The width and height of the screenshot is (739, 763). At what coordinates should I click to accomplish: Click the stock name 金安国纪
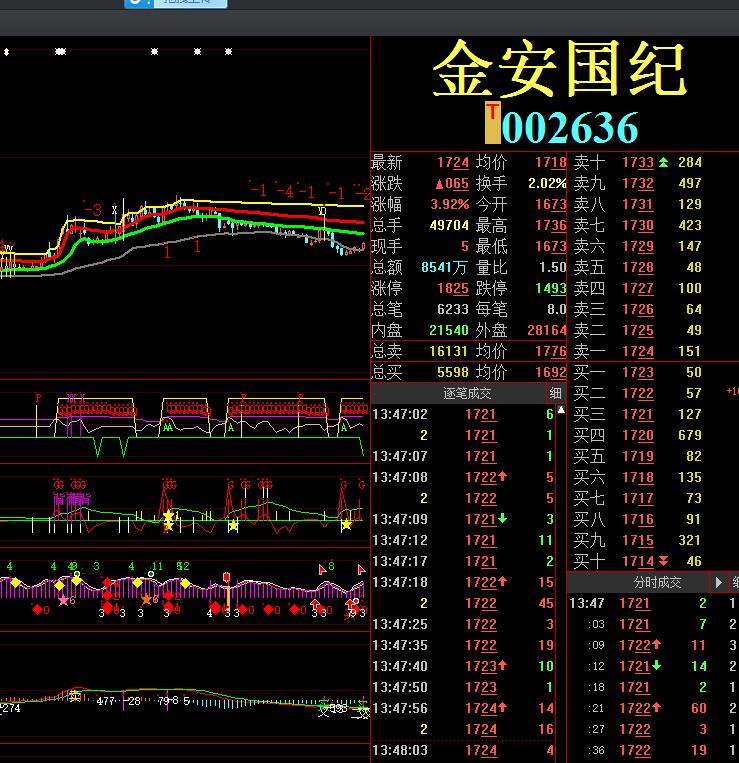(559, 69)
